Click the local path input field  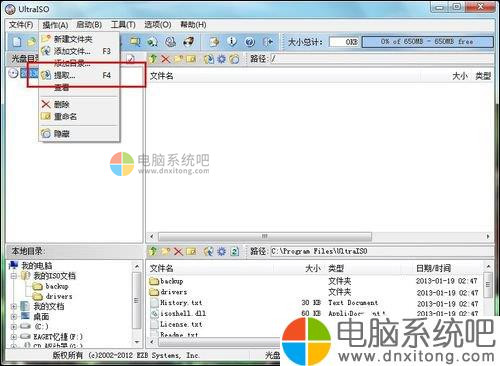381,251
